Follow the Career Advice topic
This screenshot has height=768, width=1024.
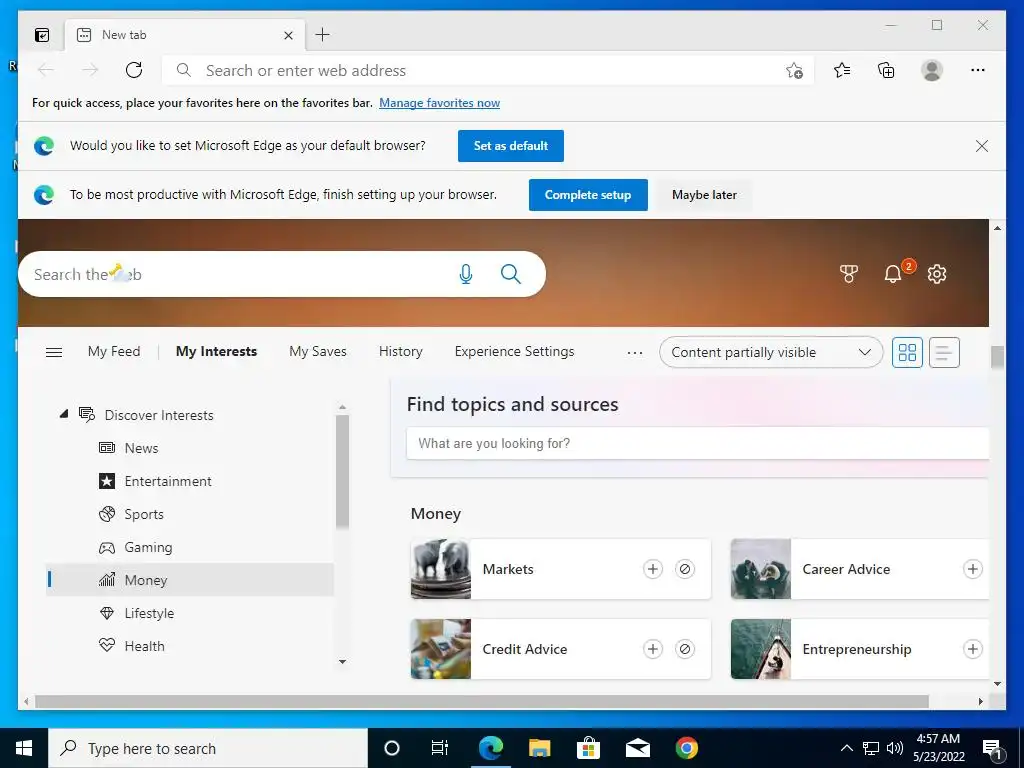point(972,569)
